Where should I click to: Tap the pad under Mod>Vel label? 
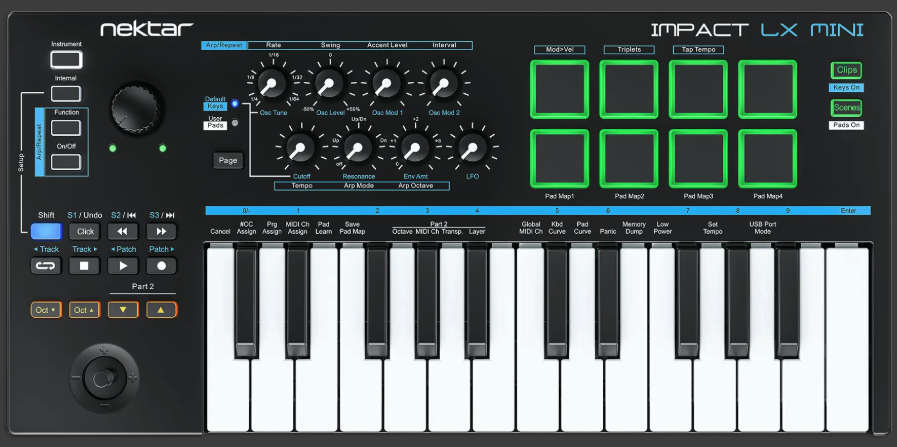559,89
